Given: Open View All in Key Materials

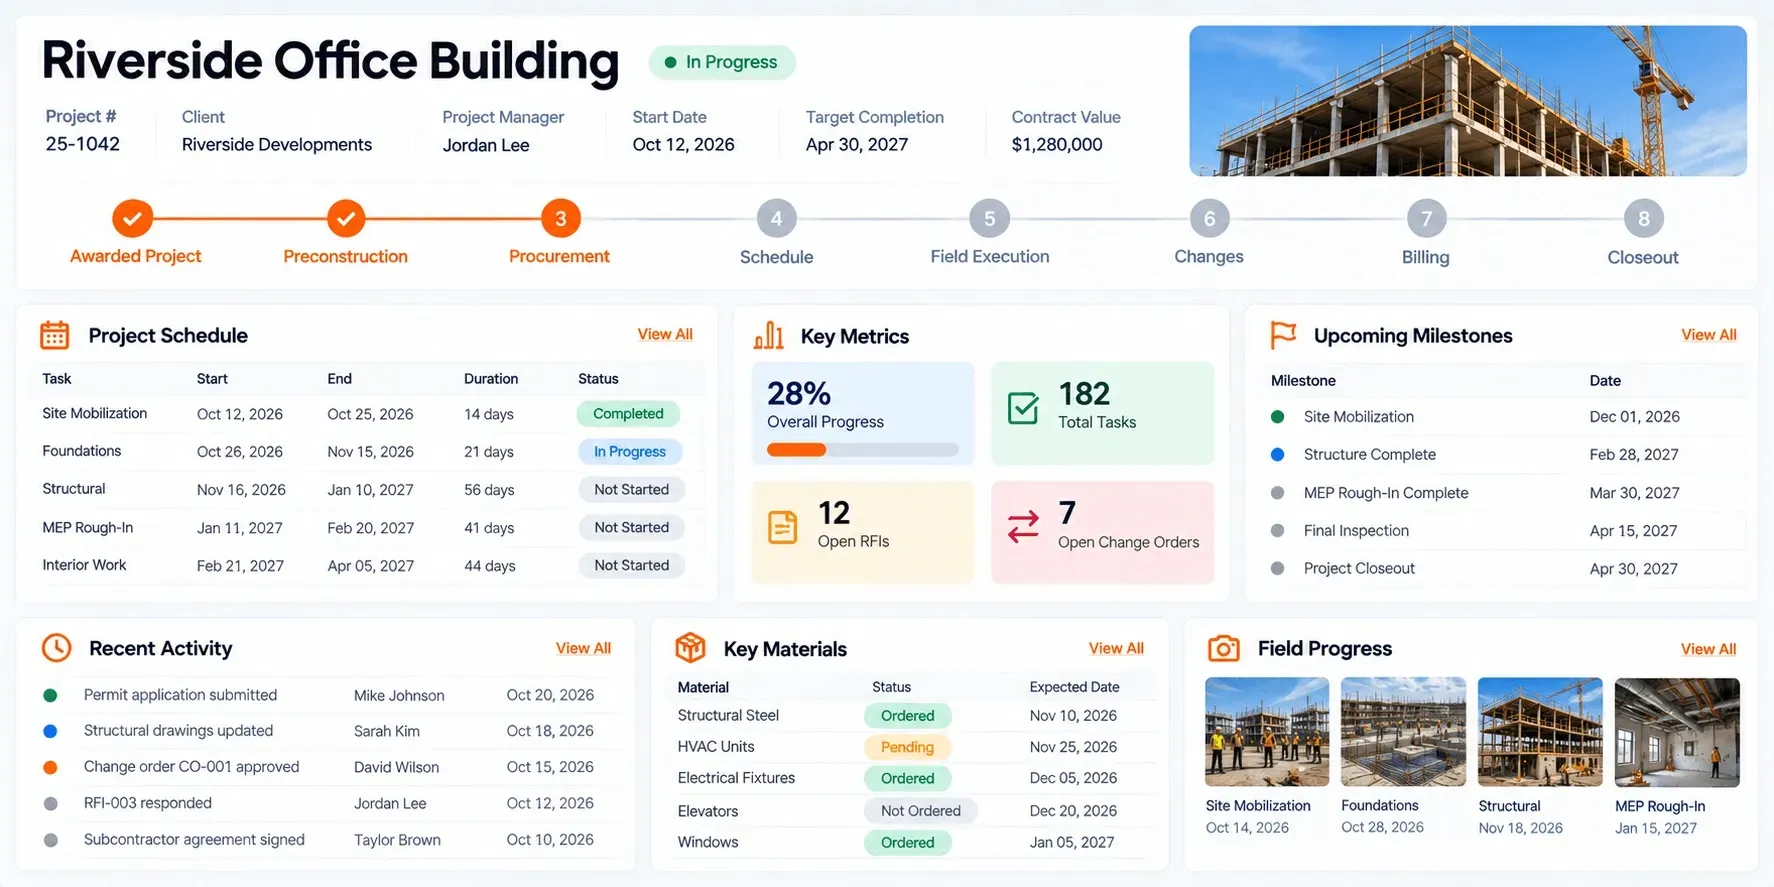Looking at the screenshot, I should (1116, 648).
